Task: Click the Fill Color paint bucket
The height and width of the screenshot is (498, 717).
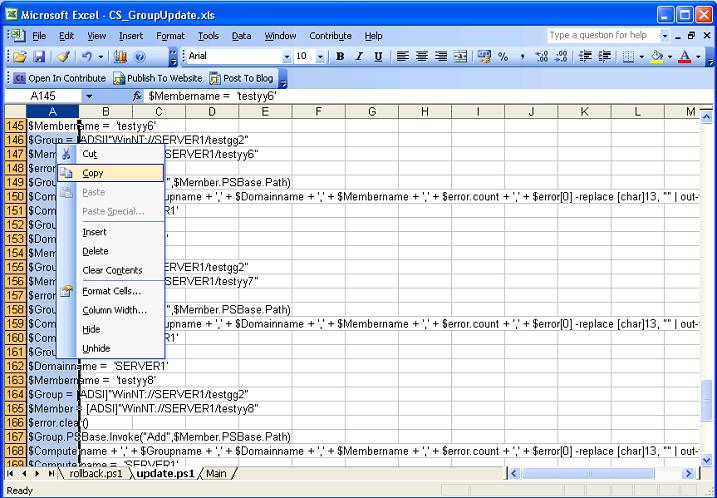Action: (x=657, y=57)
